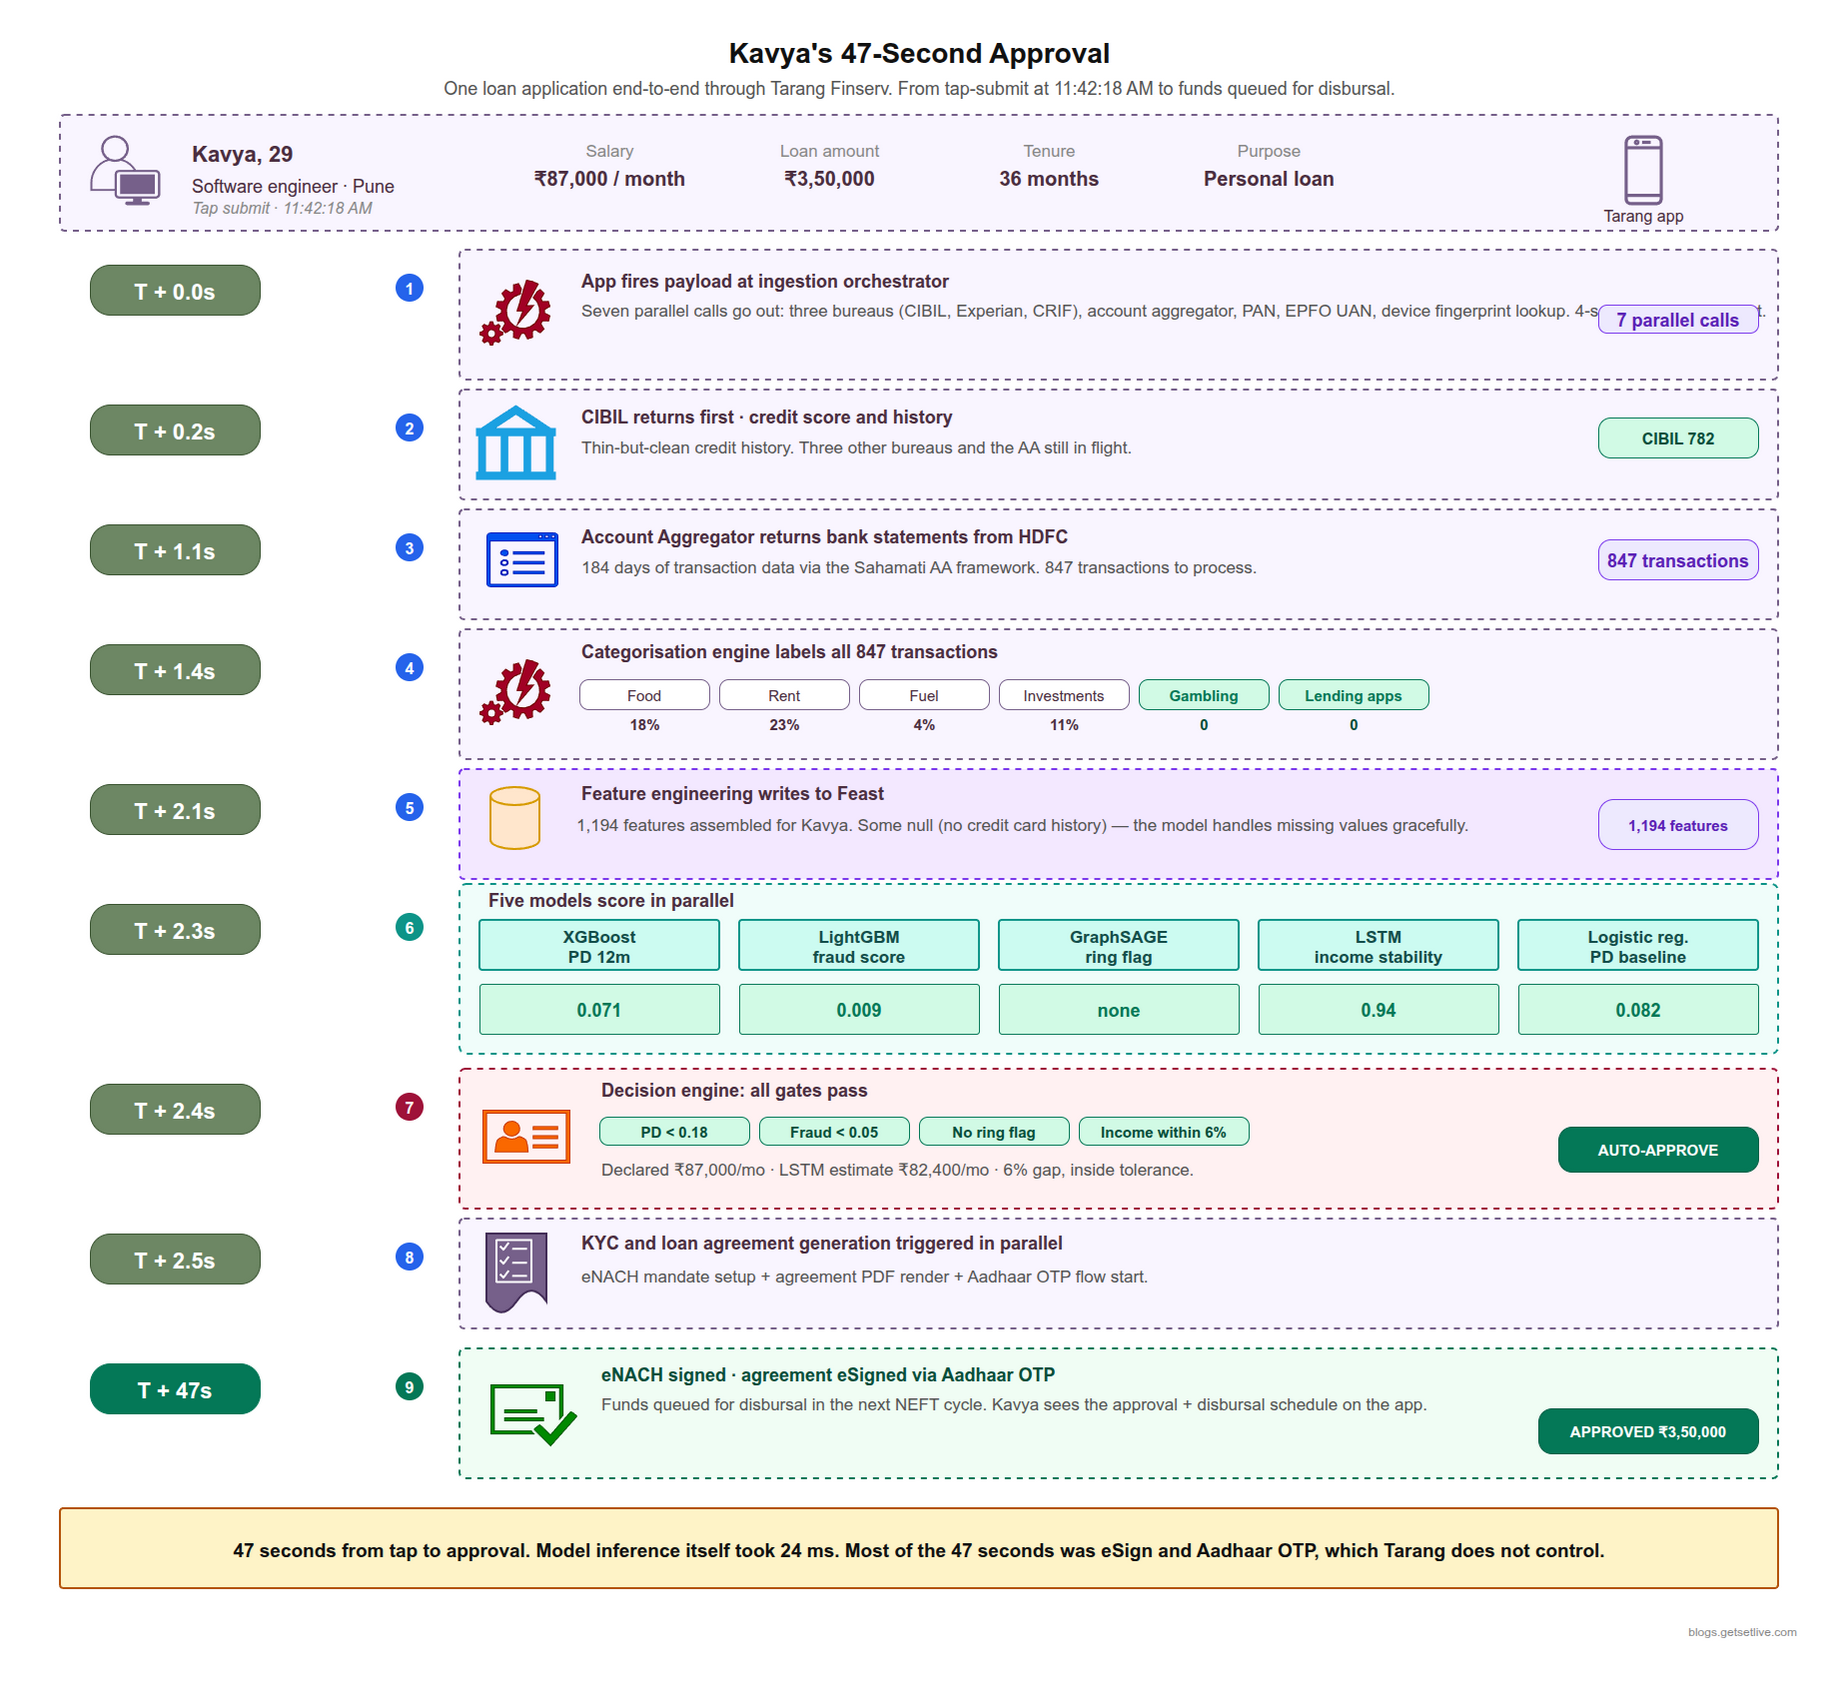Click the XGBoost score value 0.071
Image resolution: width=1840 pixels, height=1700 pixels.
tap(599, 1010)
